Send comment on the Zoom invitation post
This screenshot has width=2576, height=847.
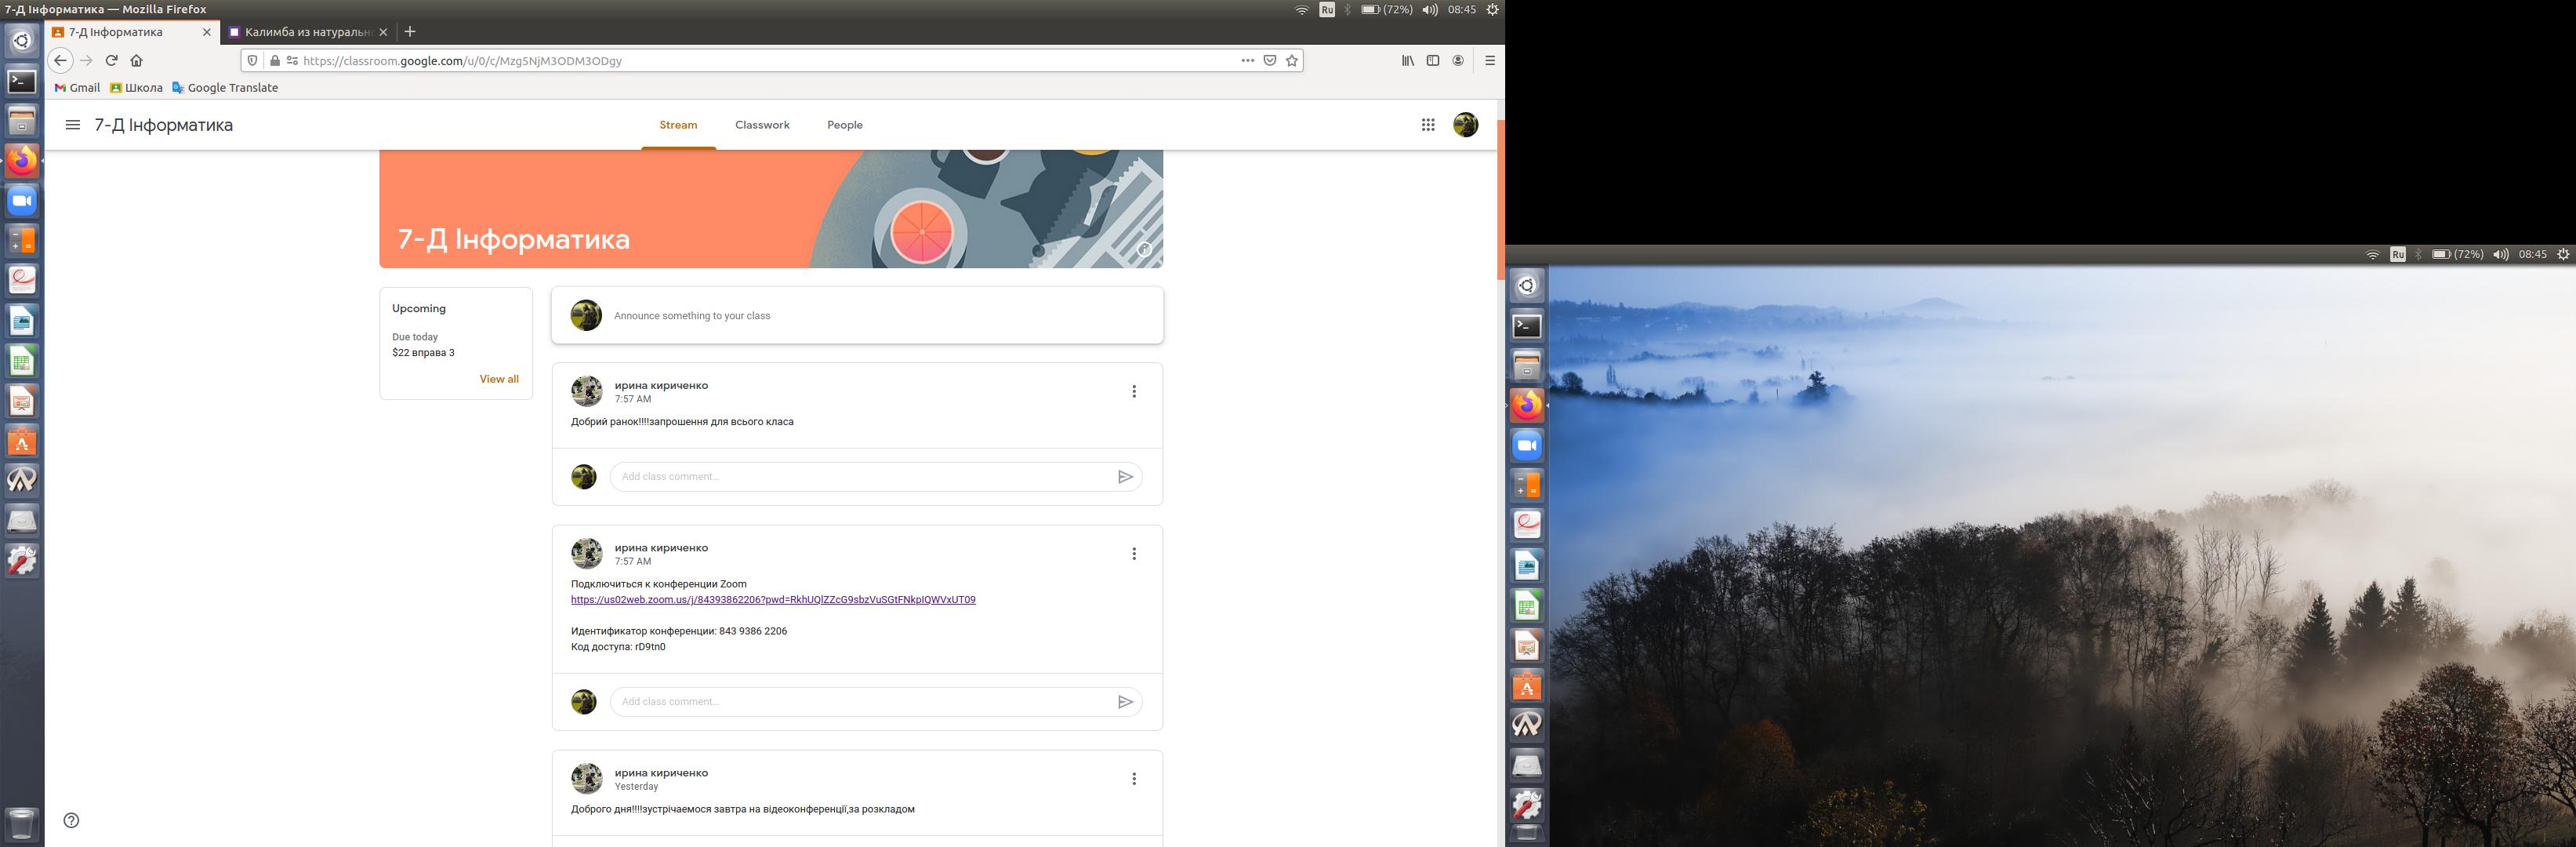tap(1125, 702)
